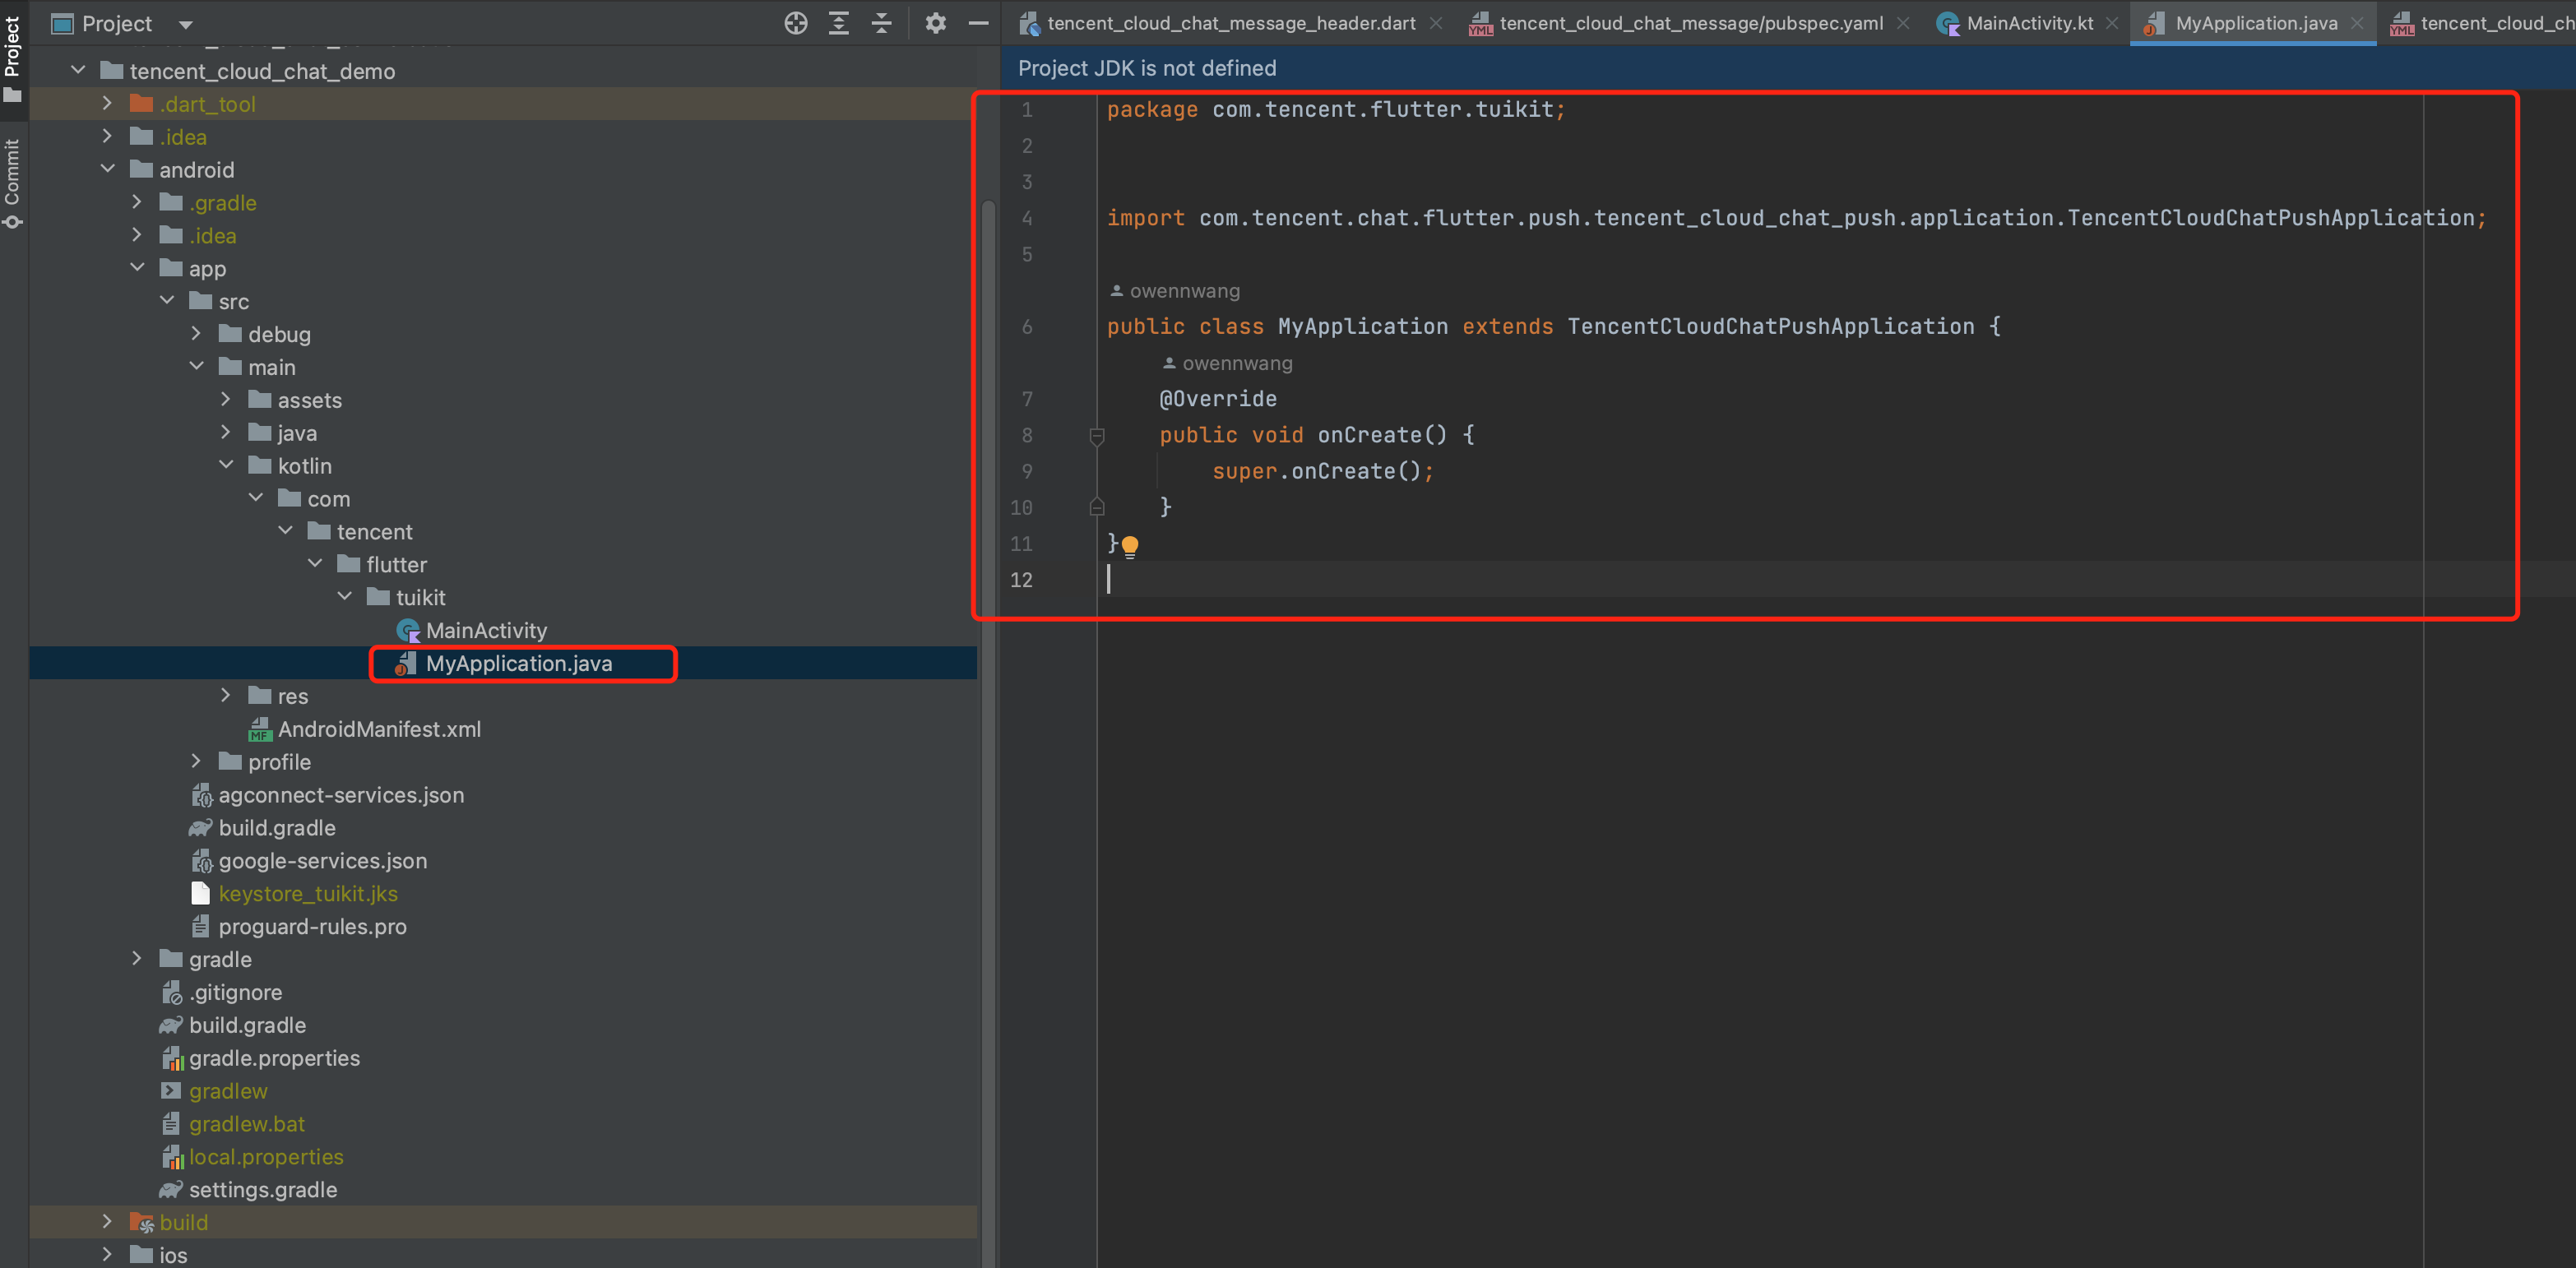Open AndroidManifest.xml file
Screen dimensions: 2576x1268
pyautogui.click(x=378, y=729)
